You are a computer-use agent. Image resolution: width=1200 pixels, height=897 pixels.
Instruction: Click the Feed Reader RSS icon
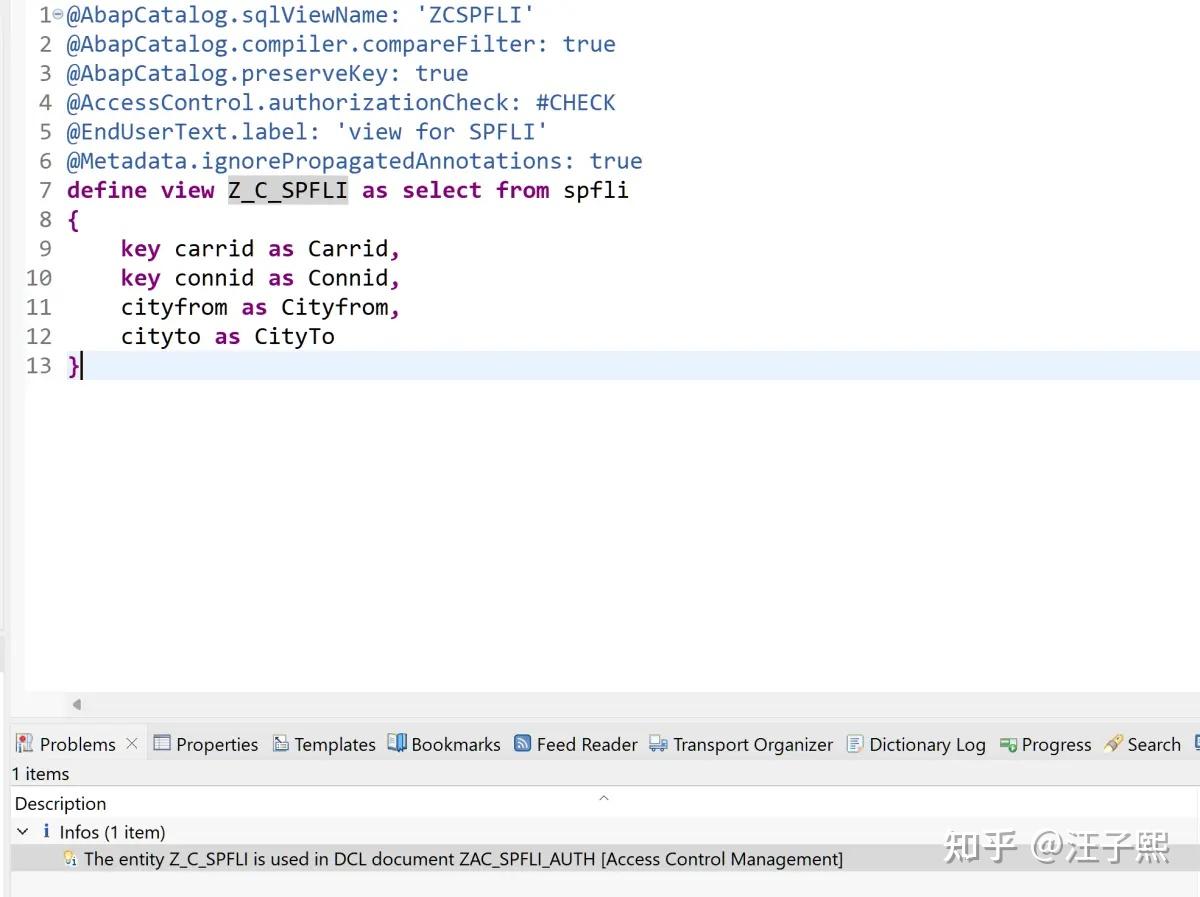pyautogui.click(x=522, y=743)
